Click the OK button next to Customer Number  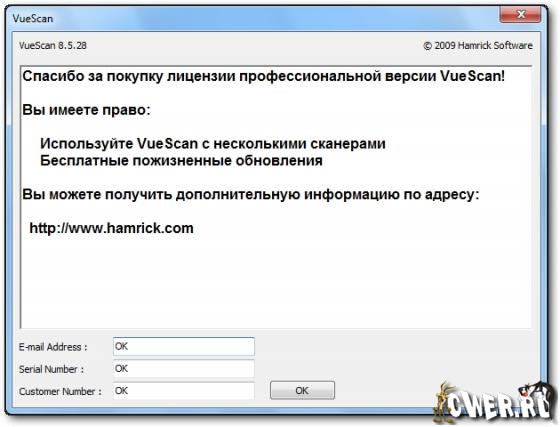(302, 390)
